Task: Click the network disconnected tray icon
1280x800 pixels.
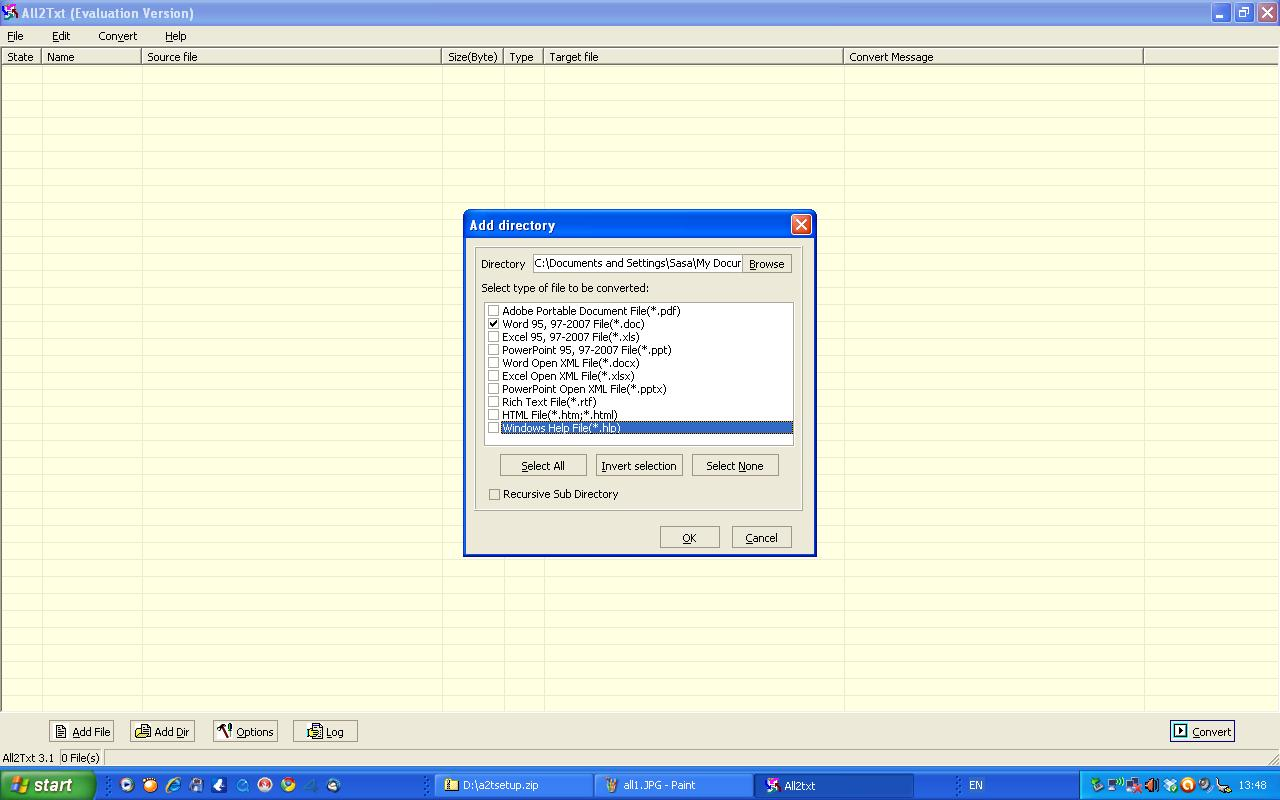Action: 1133,785
